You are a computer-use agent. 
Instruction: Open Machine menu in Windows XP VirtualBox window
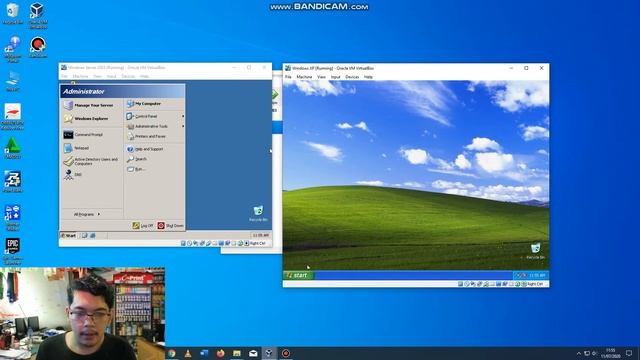pos(304,77)
